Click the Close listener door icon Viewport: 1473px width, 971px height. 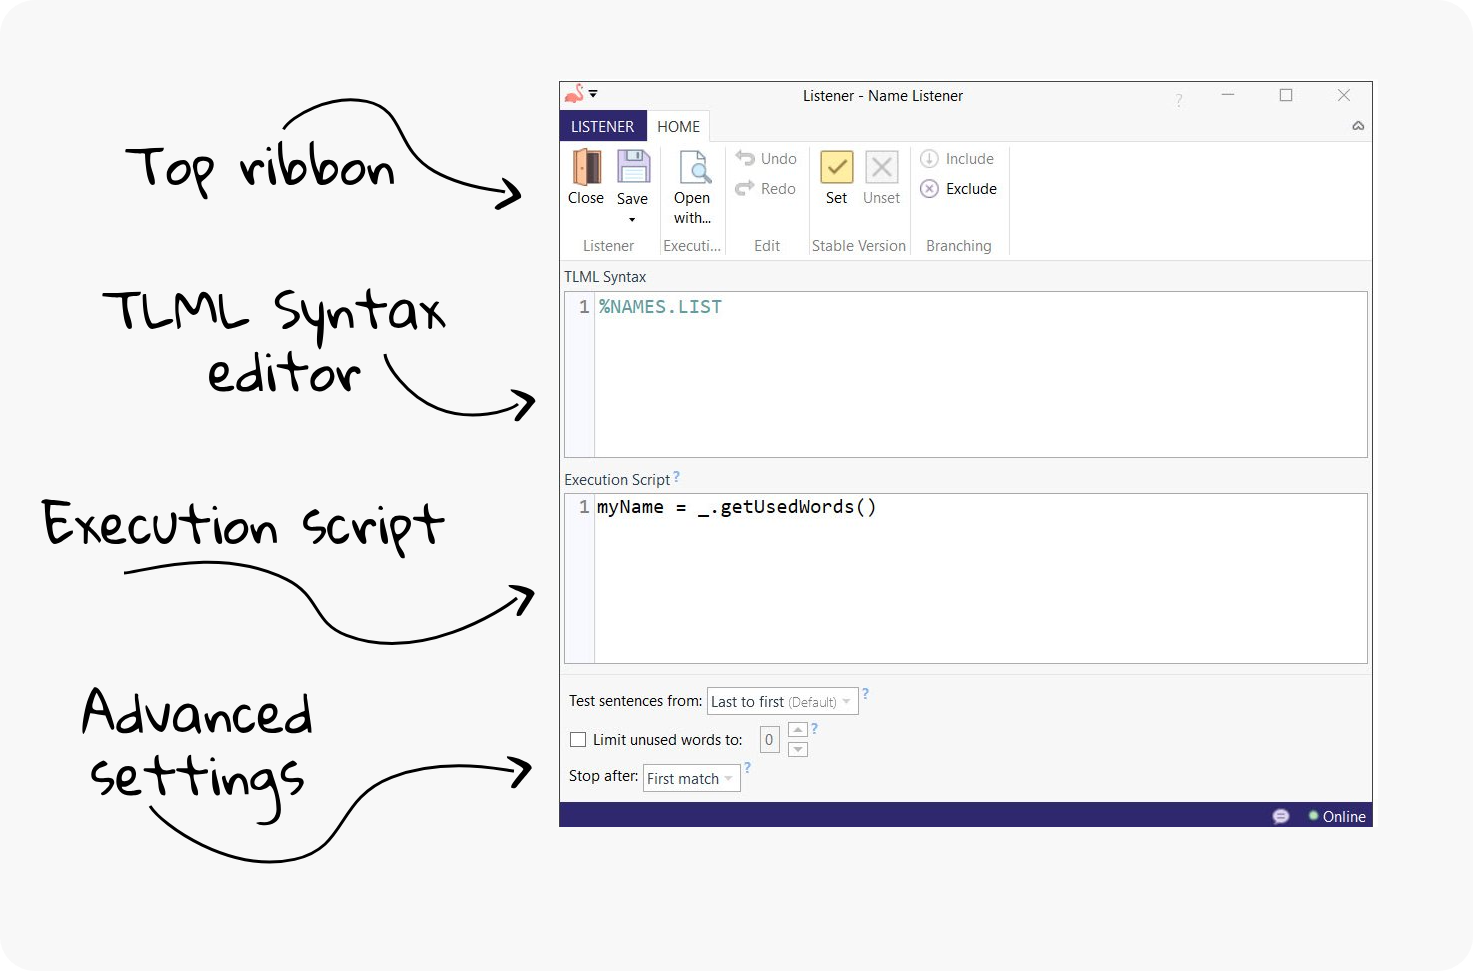(x=586, y=167)
